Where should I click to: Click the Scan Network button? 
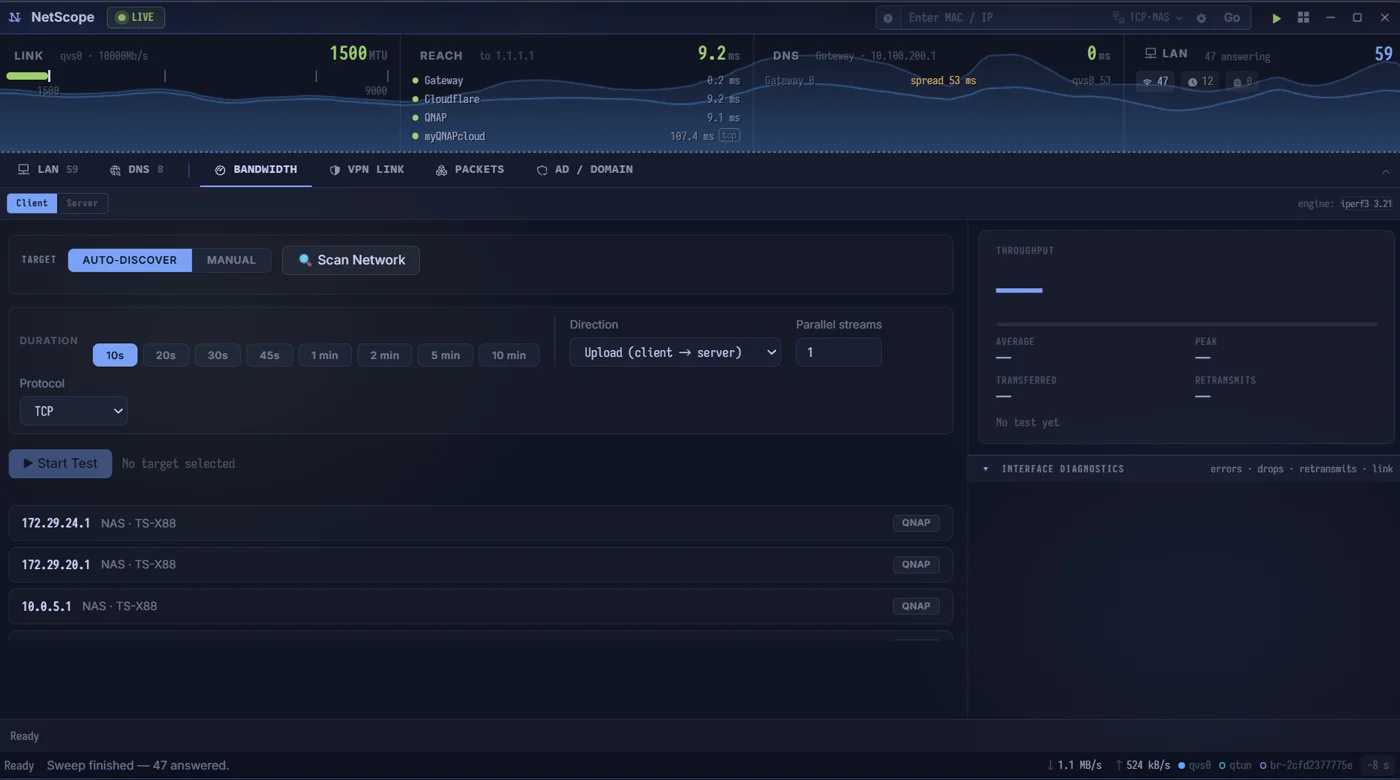click(x=351, y=260)
